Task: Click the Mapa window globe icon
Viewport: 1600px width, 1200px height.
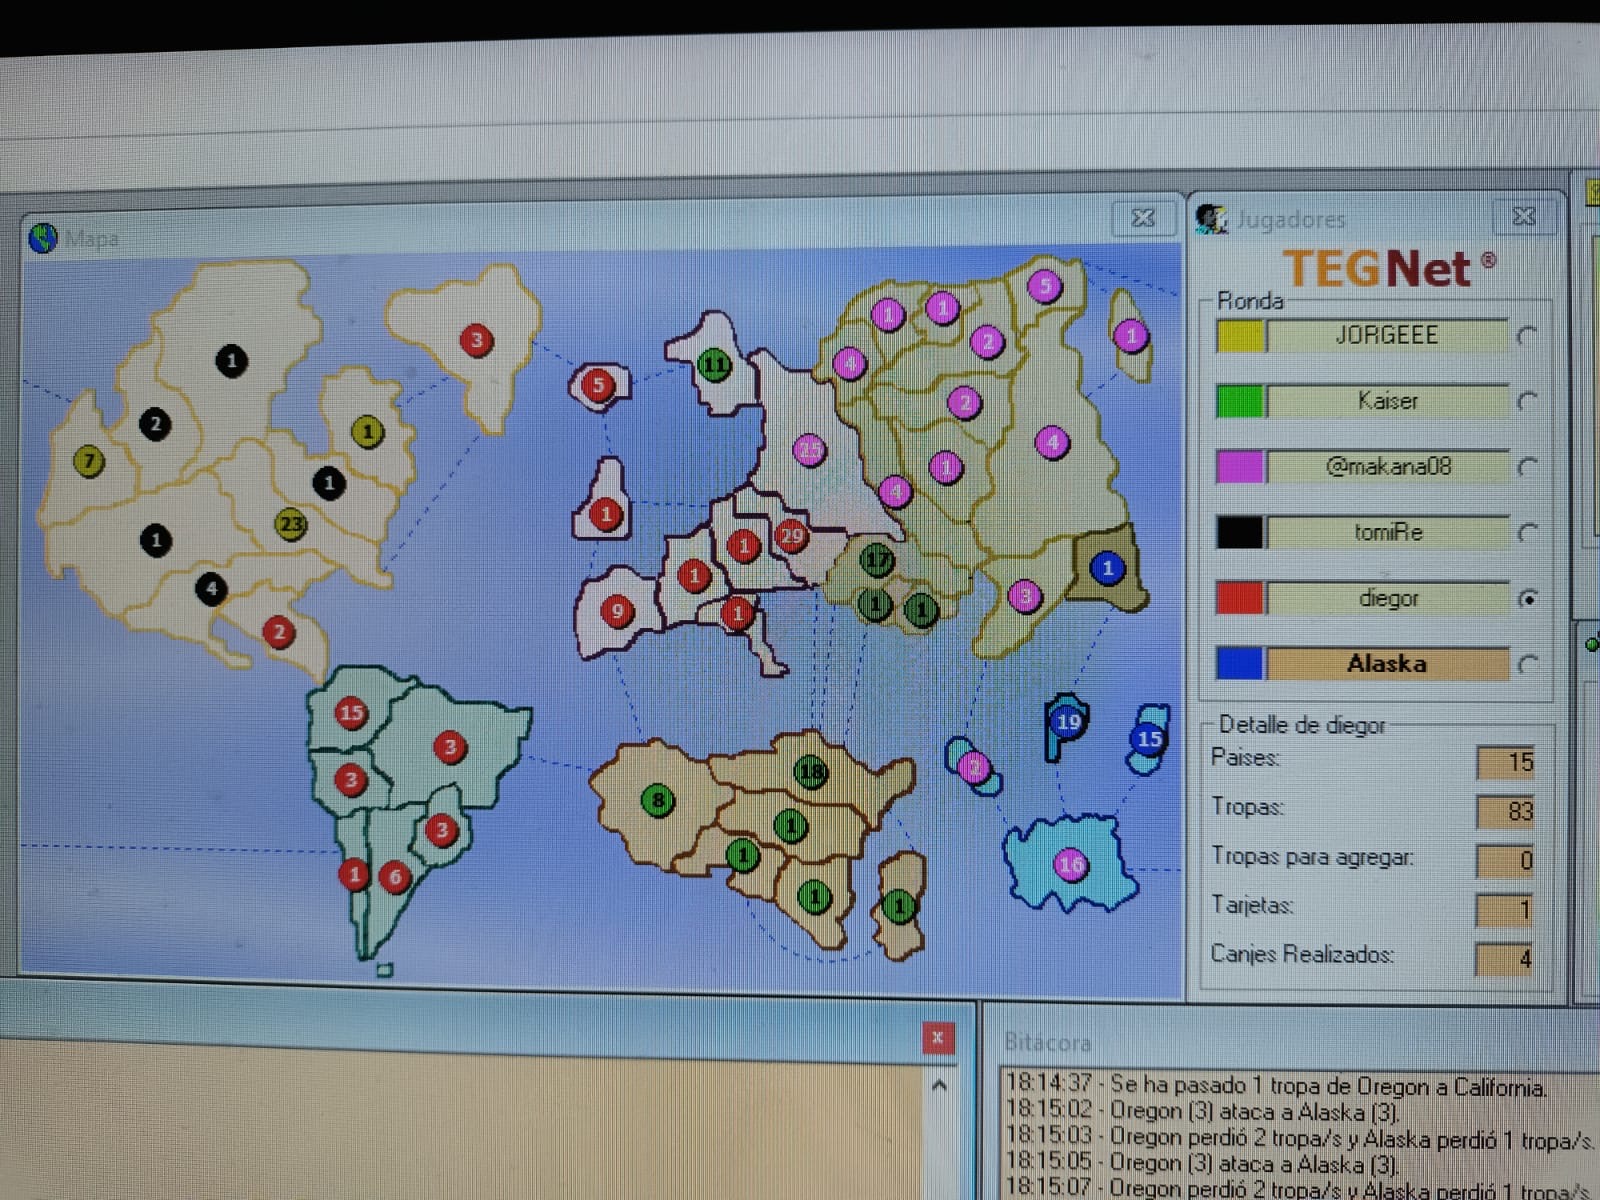Action: point(43,238)
